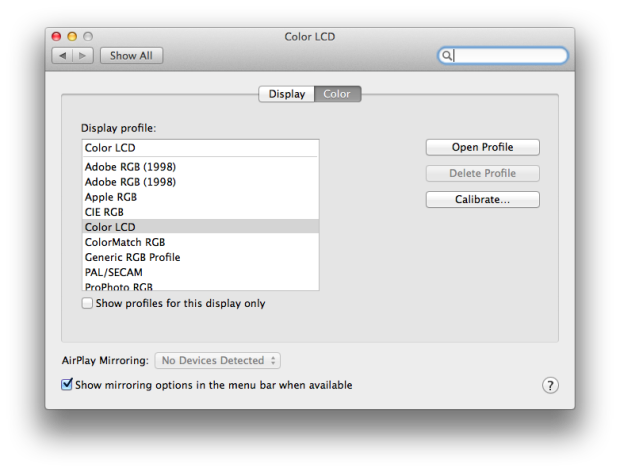
Task: Click the Calibrate... button
Action: pos(482,199)
